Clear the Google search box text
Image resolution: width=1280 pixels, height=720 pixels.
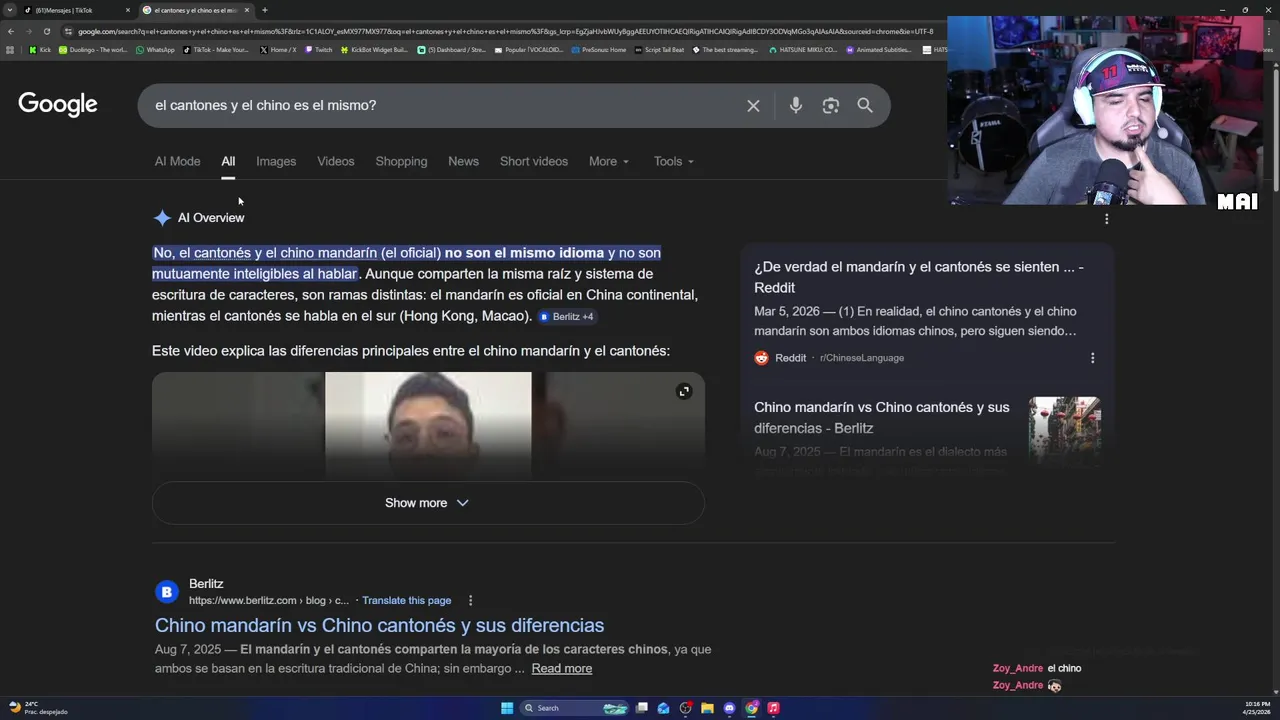753,105
